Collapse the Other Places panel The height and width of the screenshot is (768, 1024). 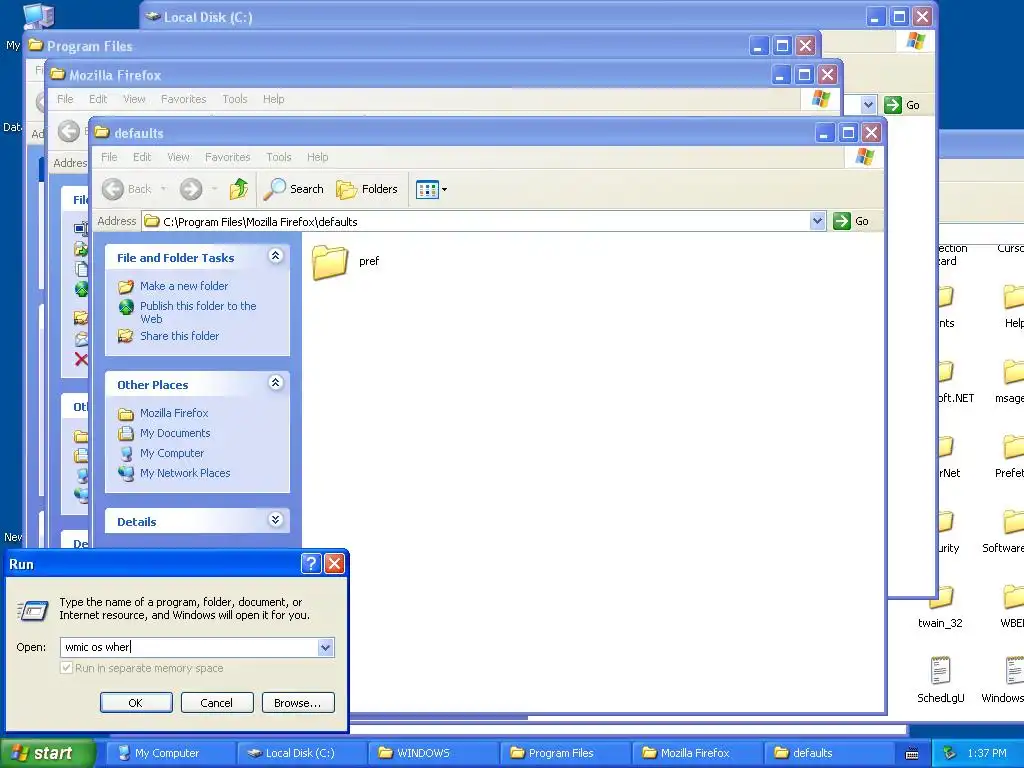(x=276, y=383)
